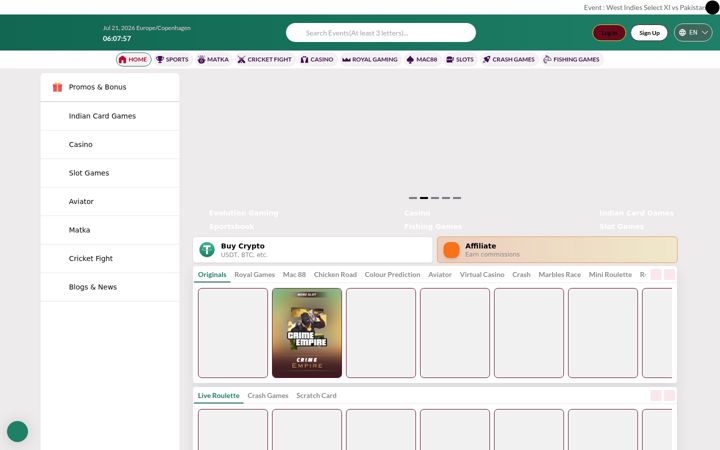This screenshot has height=450, width=720.
Task: Show previous games in the Originals row
Action: tap(656, 275)
